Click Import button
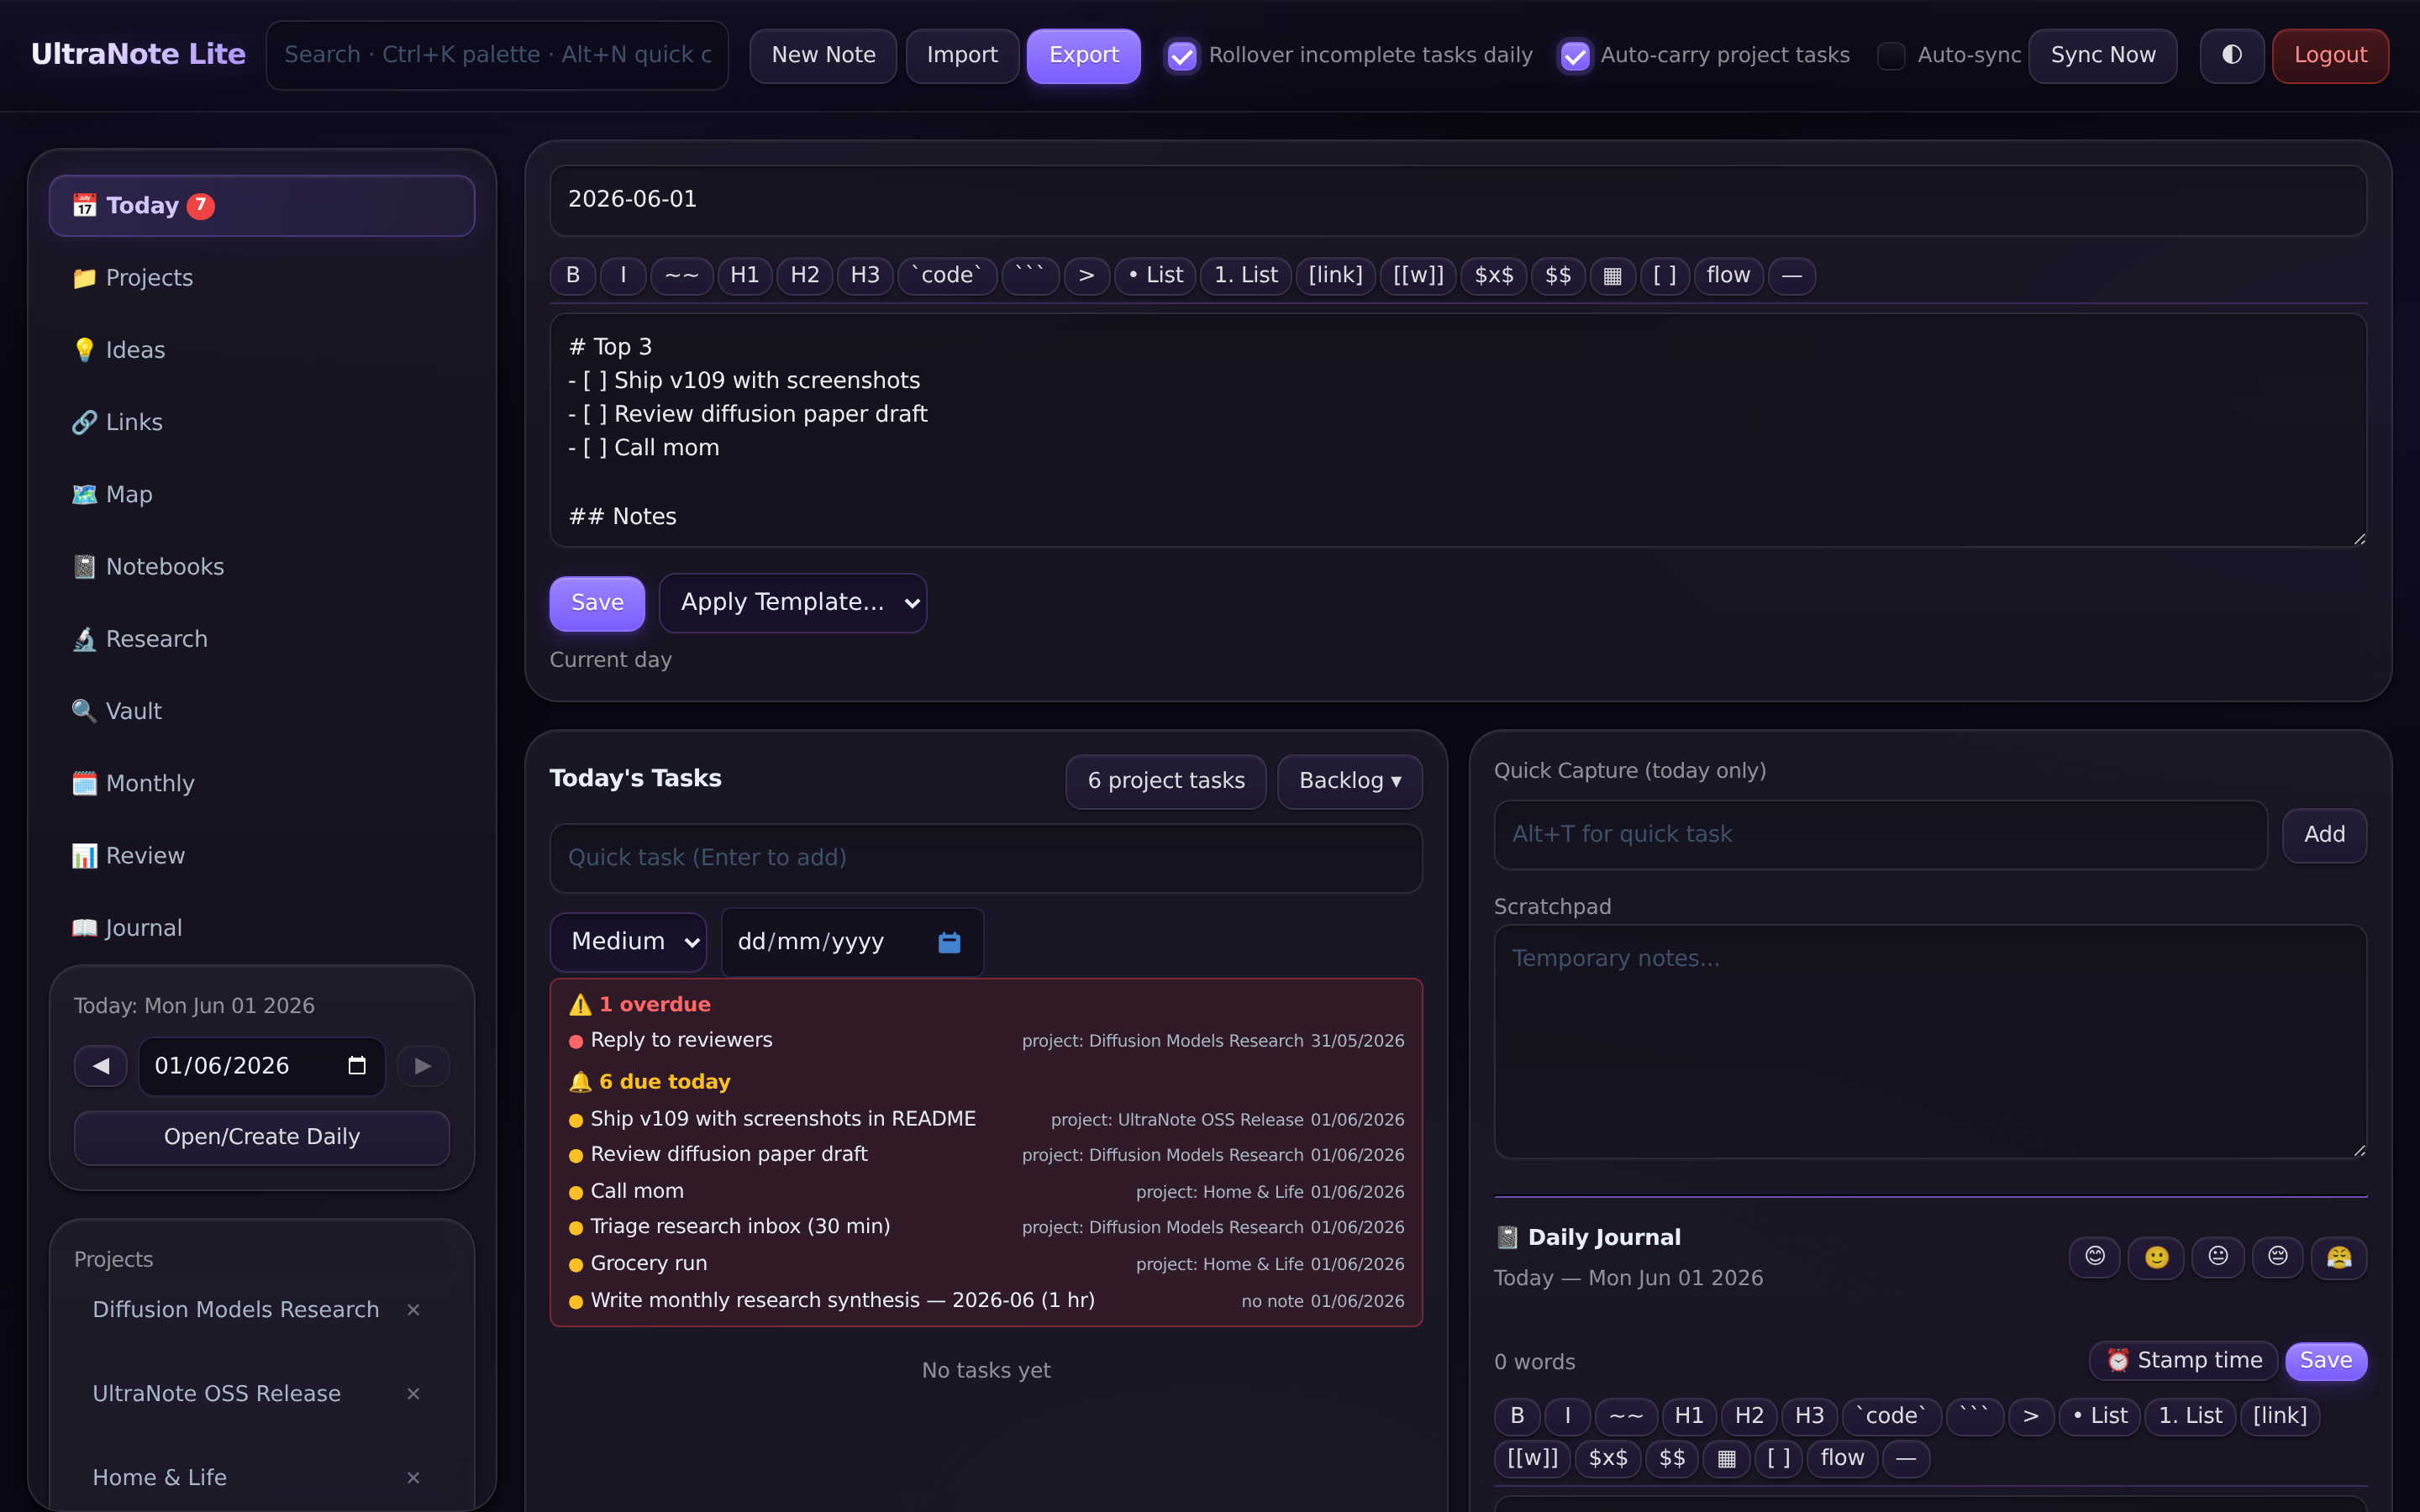Image resolution: width=2420 pixels, height=1512 pixels. click(962, 56)
